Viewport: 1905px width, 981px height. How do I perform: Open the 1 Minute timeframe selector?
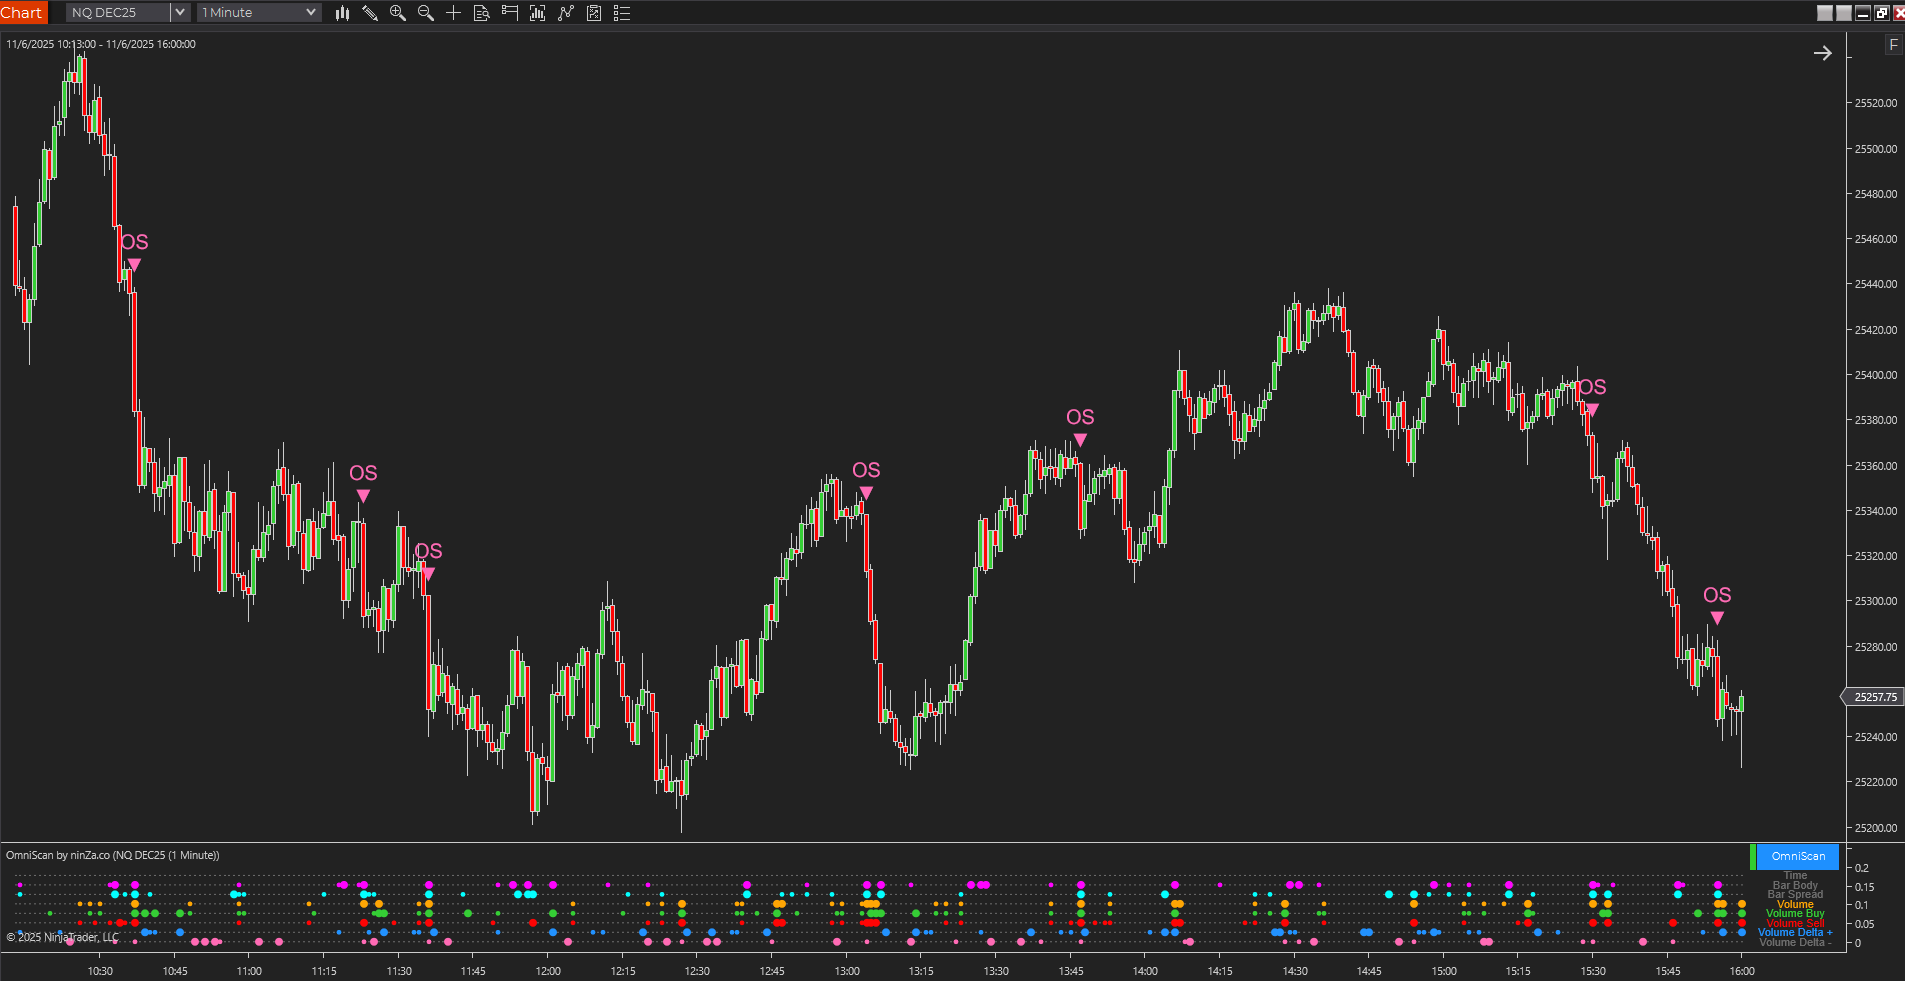[311, 12]
